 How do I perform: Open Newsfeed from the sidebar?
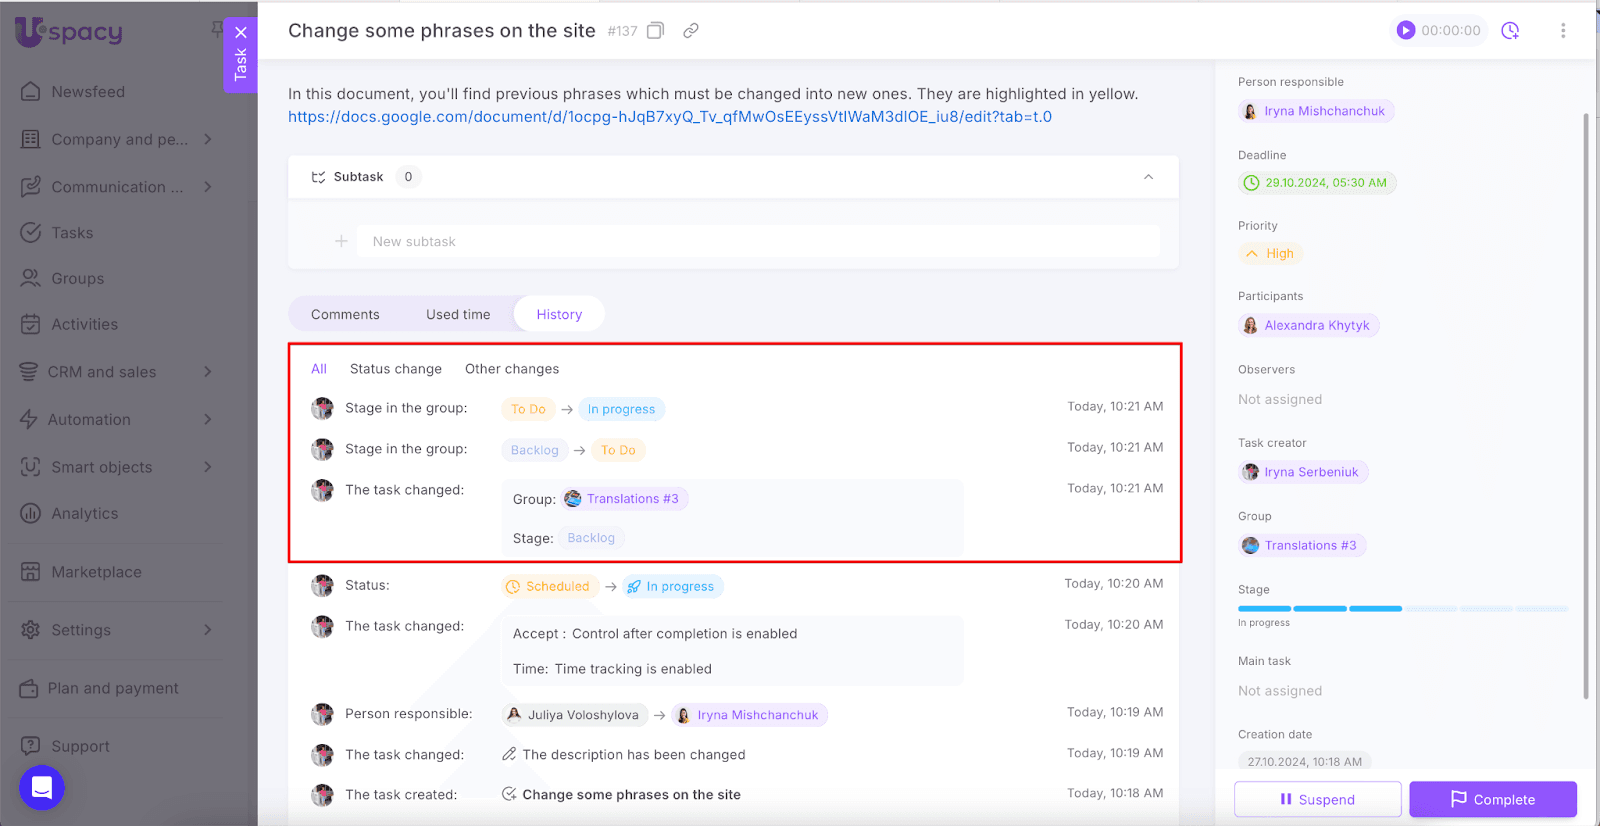[x=88, y=92]
